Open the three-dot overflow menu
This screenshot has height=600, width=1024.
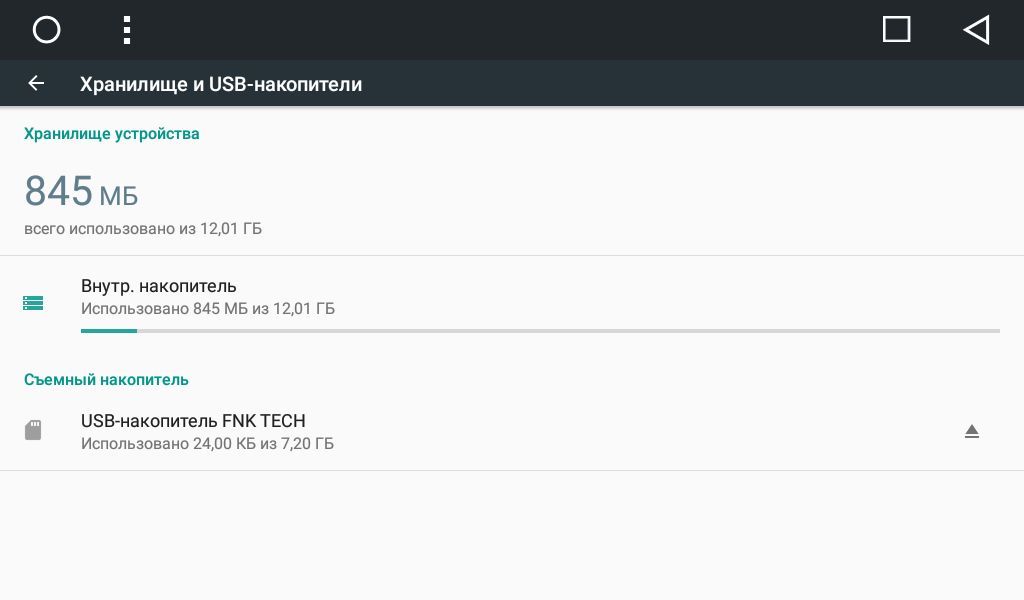point(127,30)
